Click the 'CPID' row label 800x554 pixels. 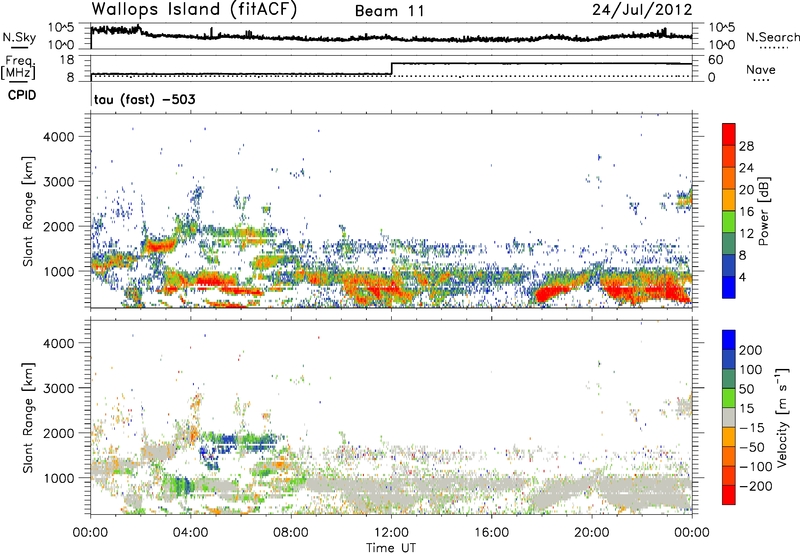(22, 95)
